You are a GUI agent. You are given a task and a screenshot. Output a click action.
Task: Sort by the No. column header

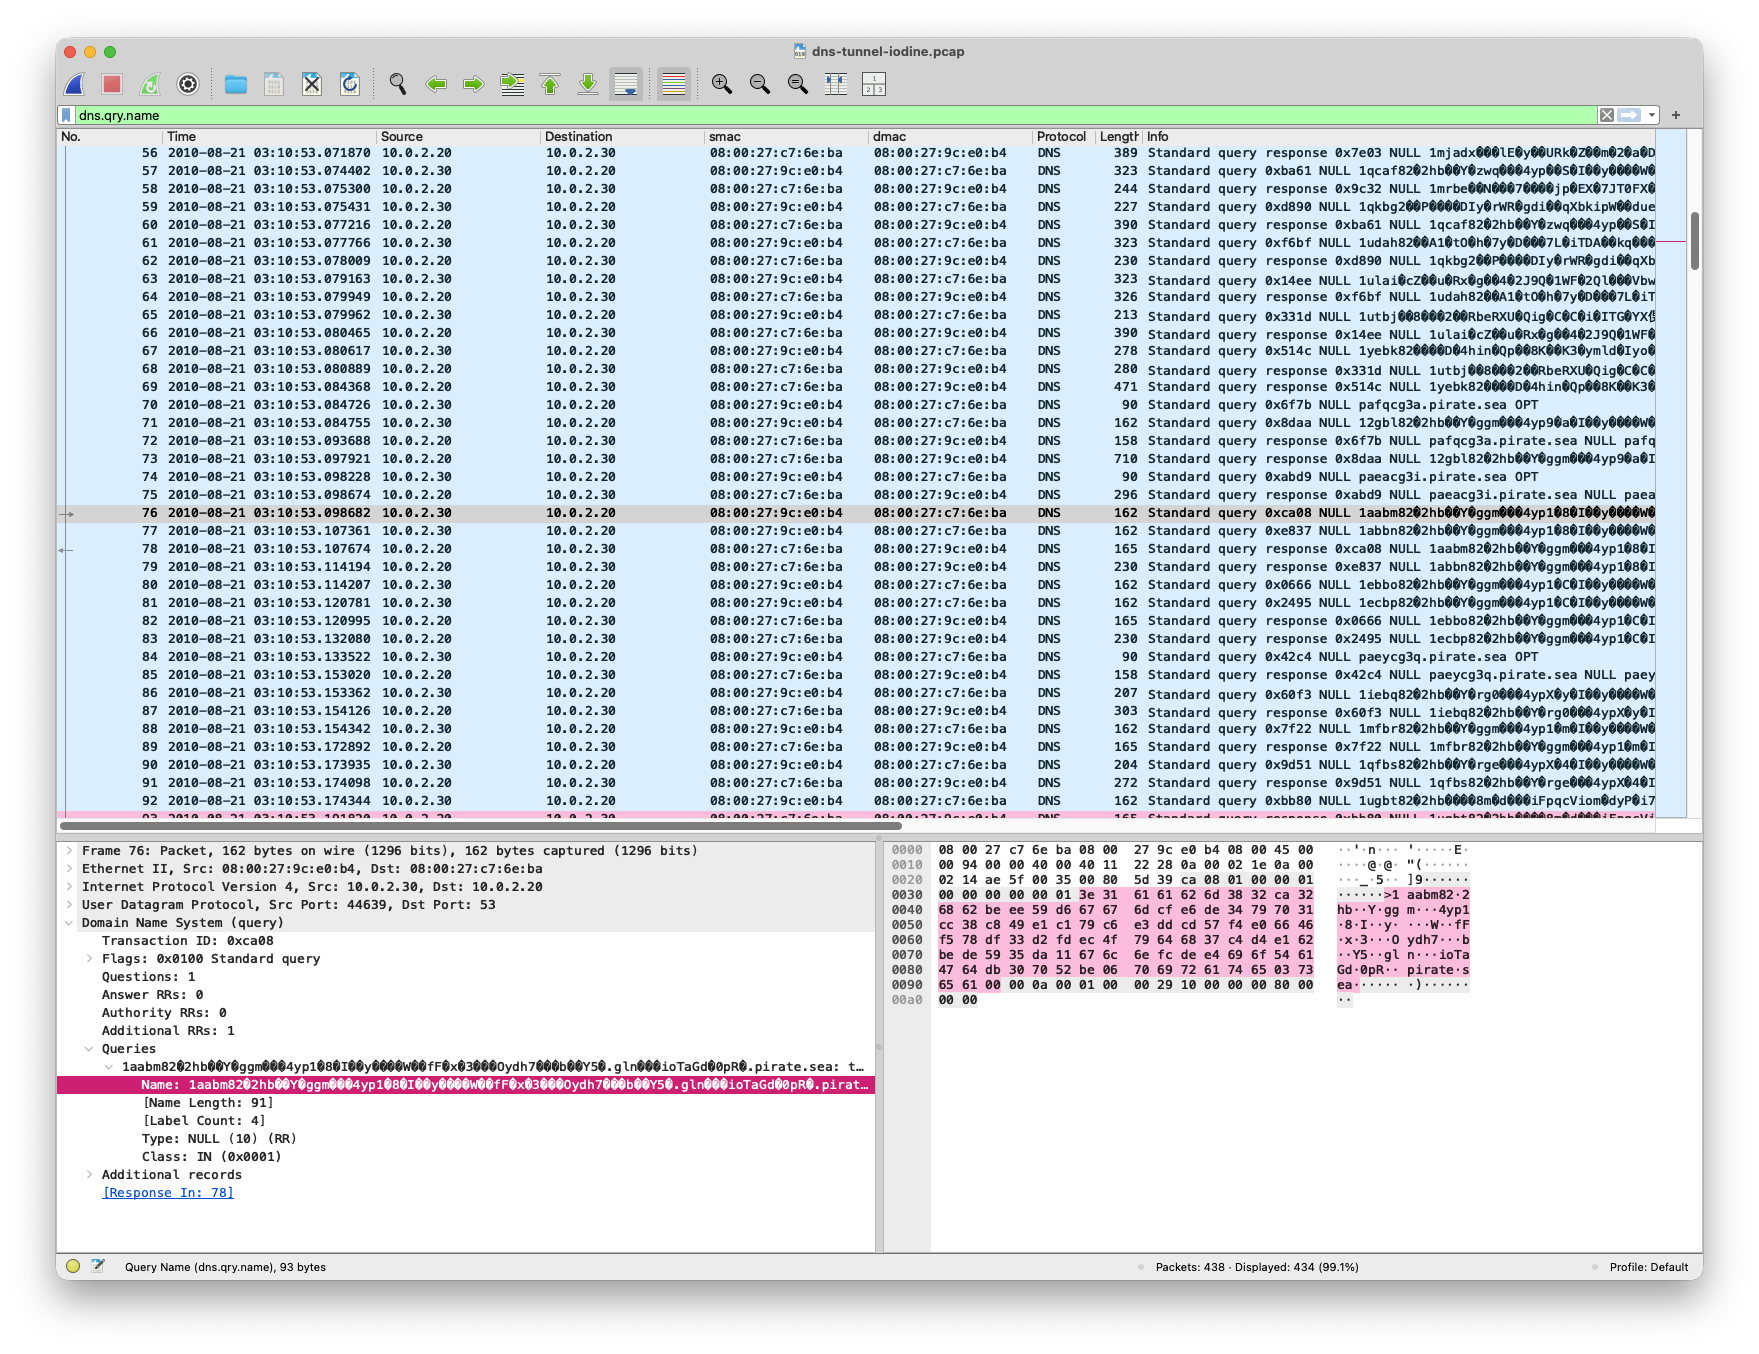click(x=110, y=137)
